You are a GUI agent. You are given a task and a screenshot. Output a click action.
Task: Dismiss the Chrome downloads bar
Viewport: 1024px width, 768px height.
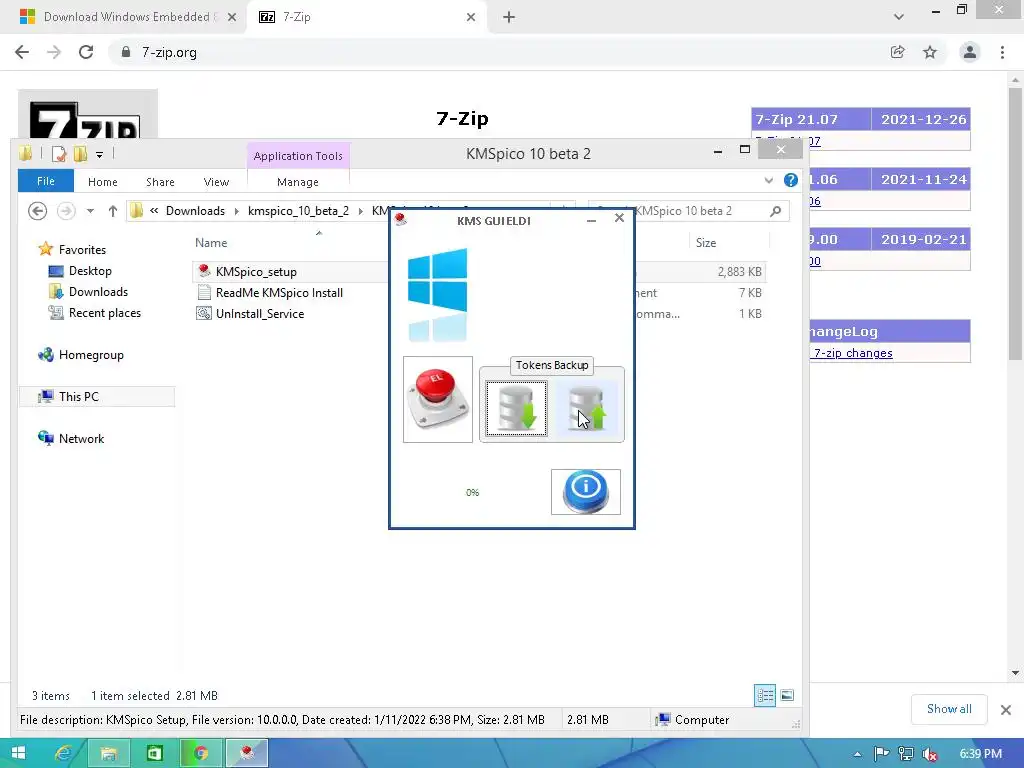pyautogui.click(x=1006, y=709)
